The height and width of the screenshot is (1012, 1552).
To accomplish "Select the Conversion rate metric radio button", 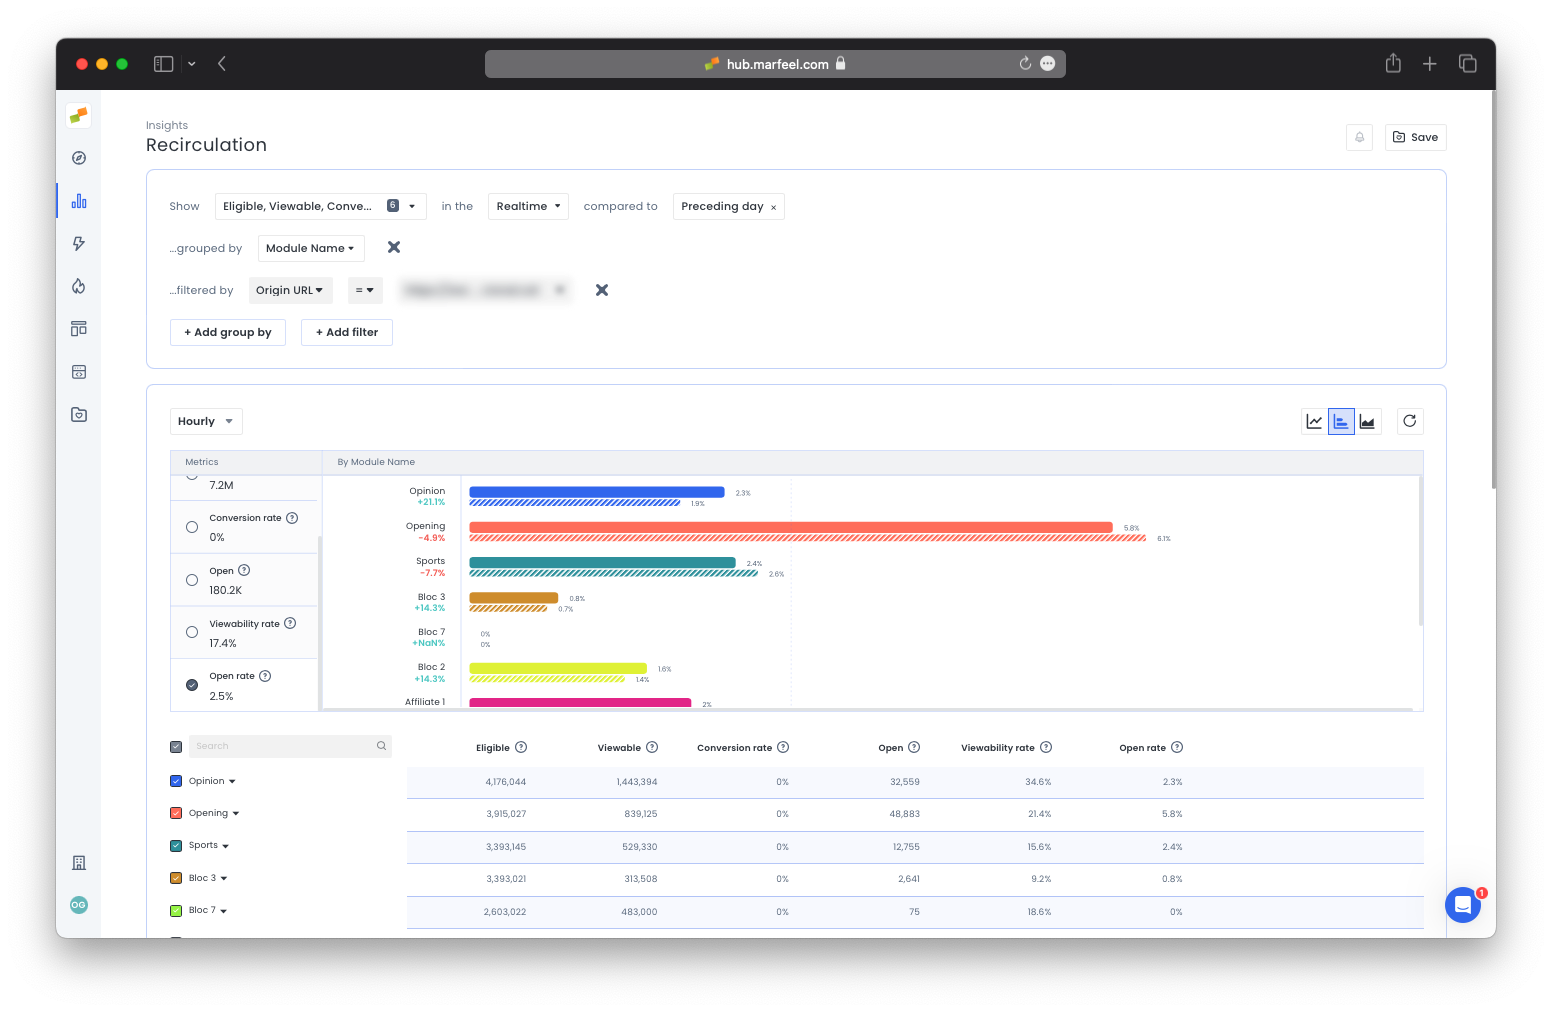I will click(x=191, y=527).
